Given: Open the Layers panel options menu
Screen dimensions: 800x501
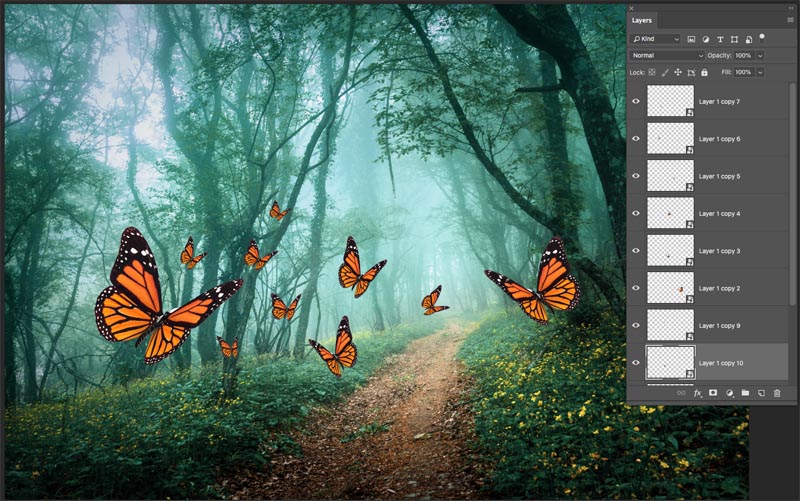Looking at the screenshot, I should [790, 20].
